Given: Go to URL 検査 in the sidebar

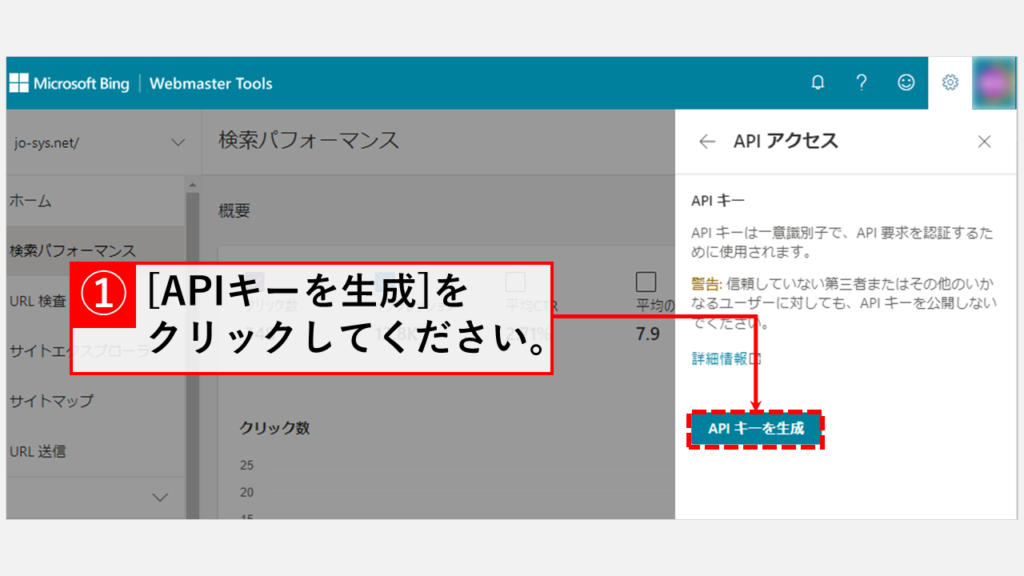Looking at the screenshot, I should [x=38, y=301].
